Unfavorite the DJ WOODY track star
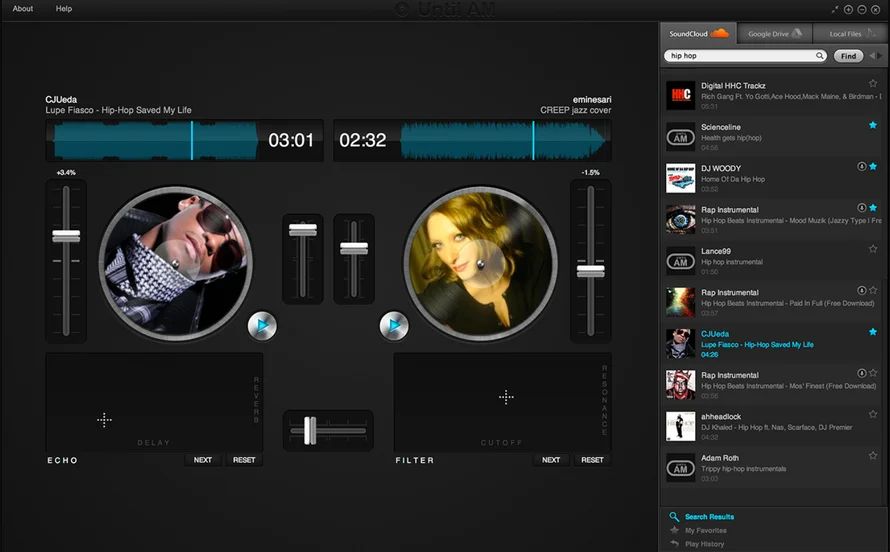This screenshot has height=552, width=890. coord(873,166)
